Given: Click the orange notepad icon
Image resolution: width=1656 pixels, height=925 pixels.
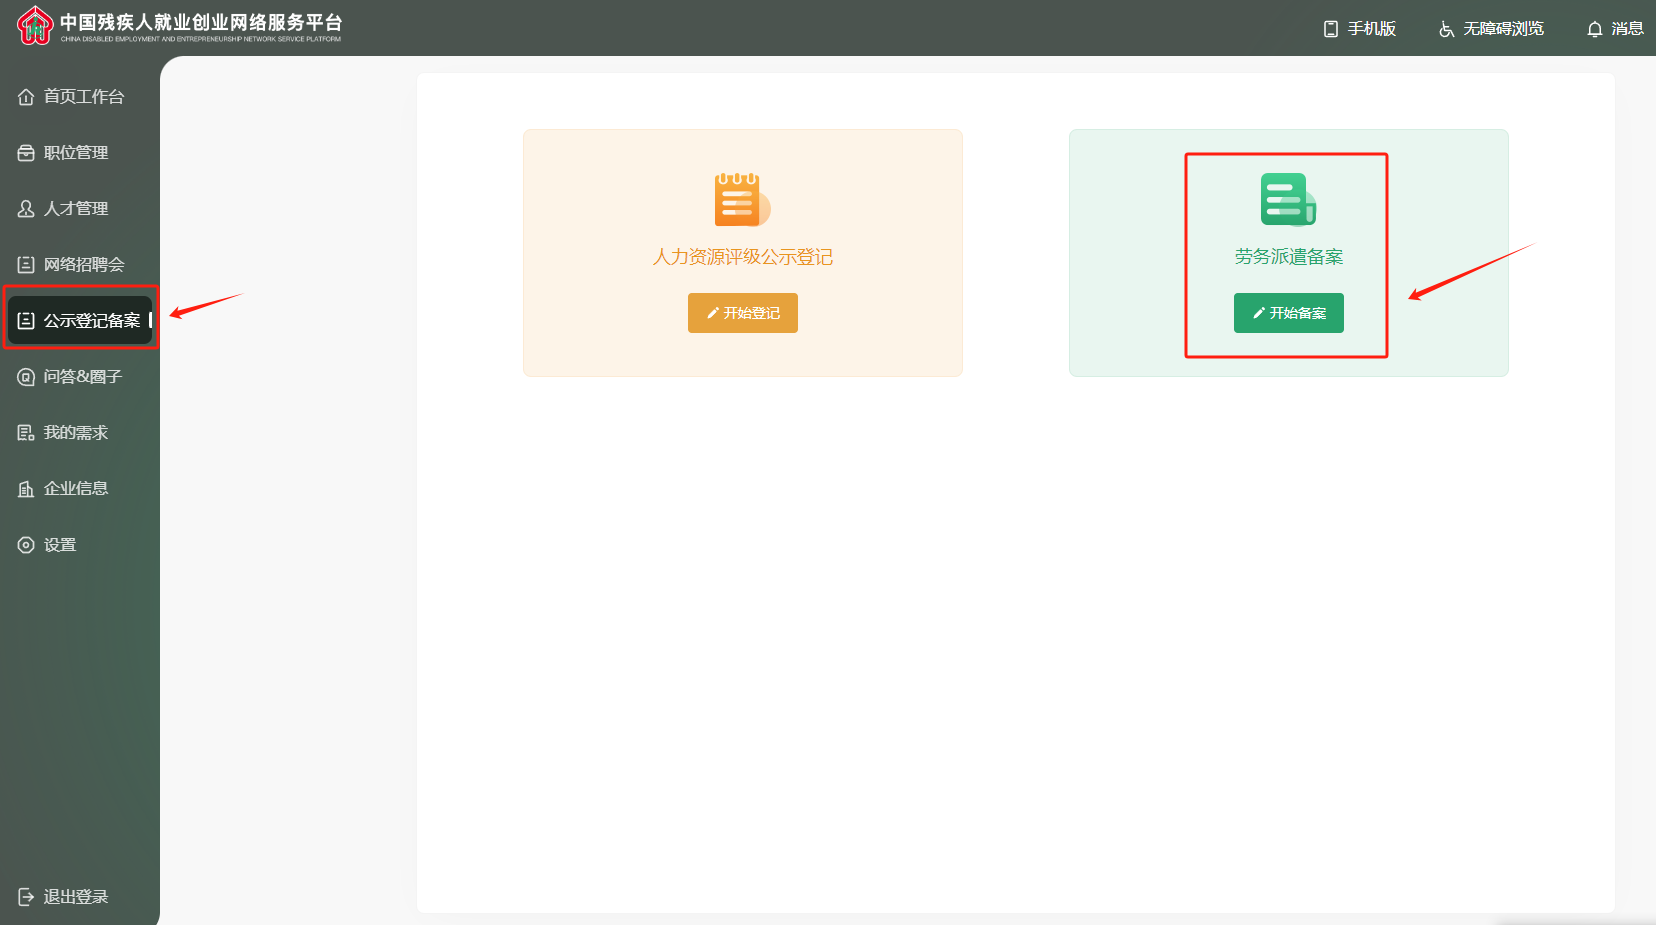Looking at the screenshot, I should point(741,199).
